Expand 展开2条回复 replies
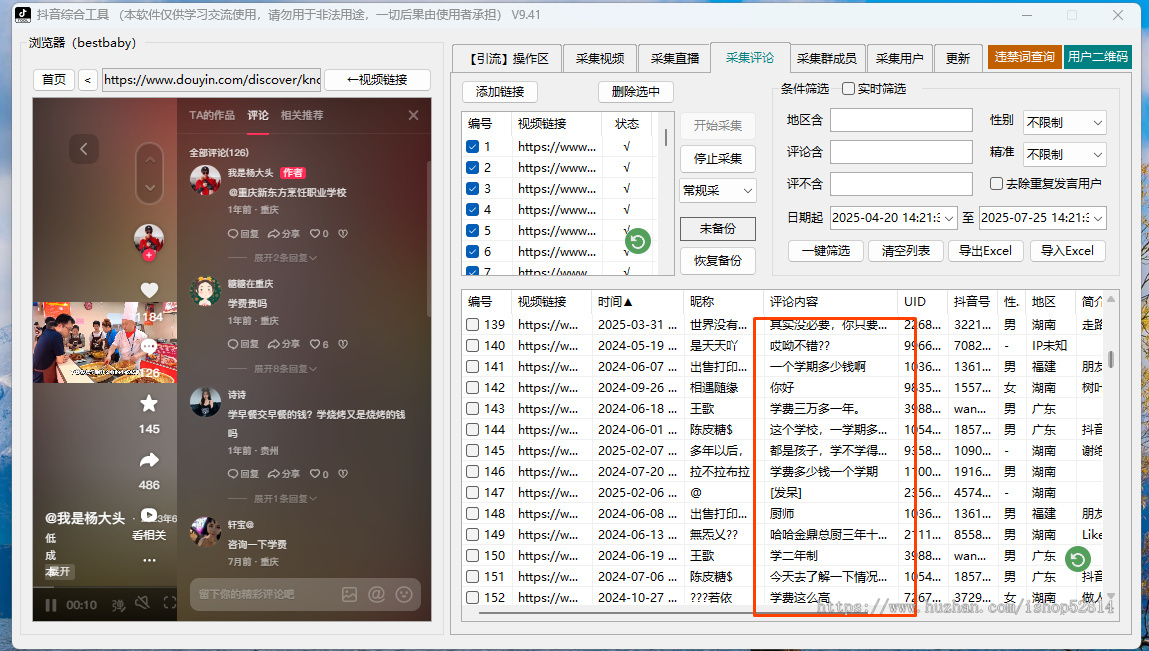 click(x=285, y=258)
